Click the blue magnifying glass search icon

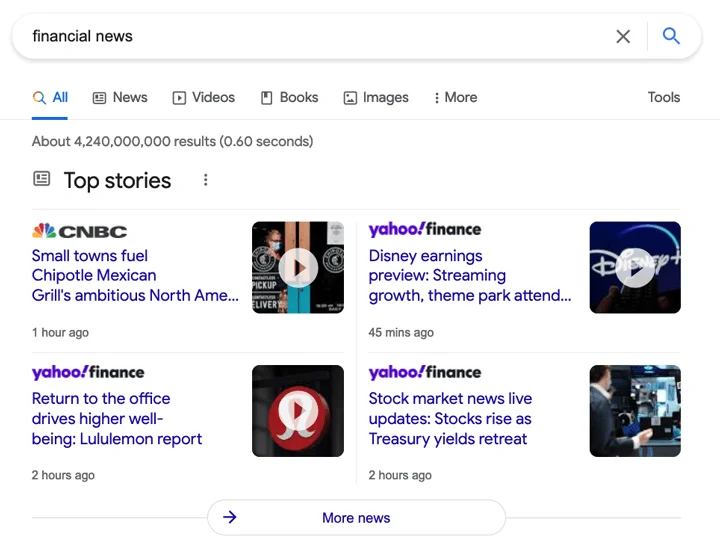[x=671, y=36]
